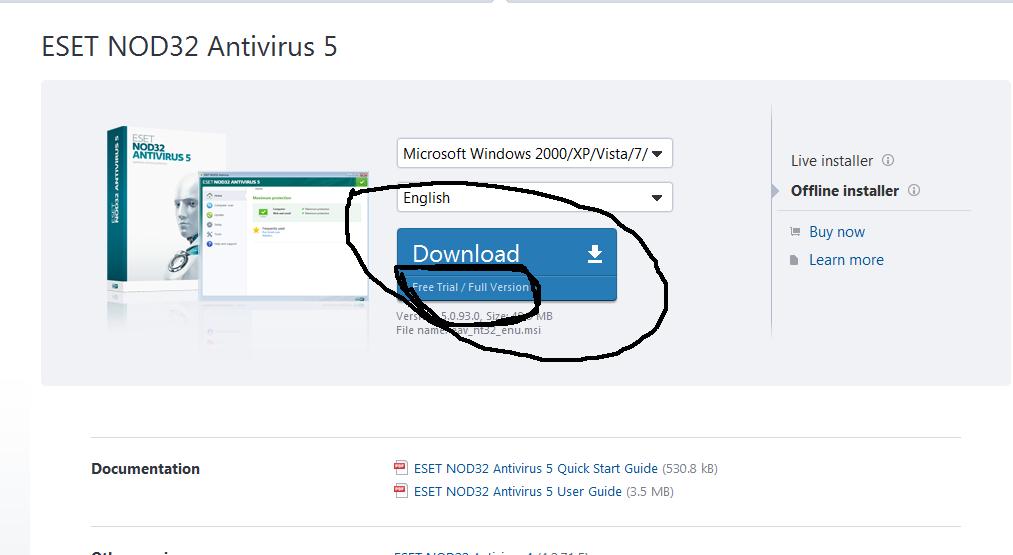Viewport: 1013px width, 555px height.
Task: Follow the Buy now link
Action: pyautogui.click(x=837, y=231)
